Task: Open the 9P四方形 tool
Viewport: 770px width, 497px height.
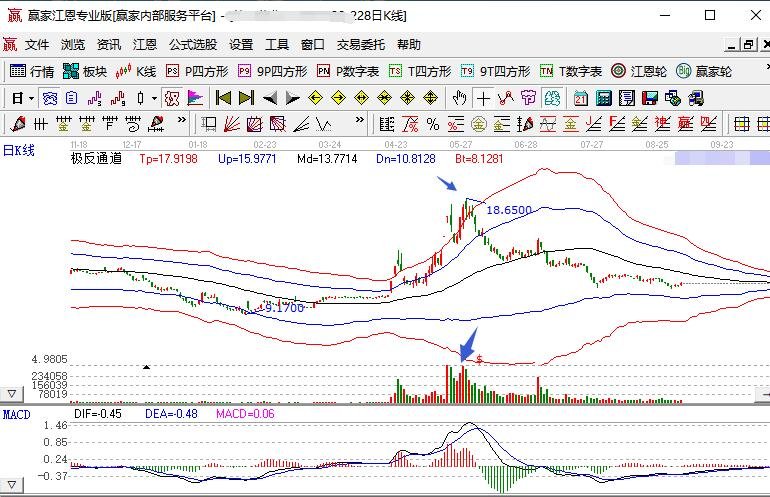Action: tap(273, 72)
